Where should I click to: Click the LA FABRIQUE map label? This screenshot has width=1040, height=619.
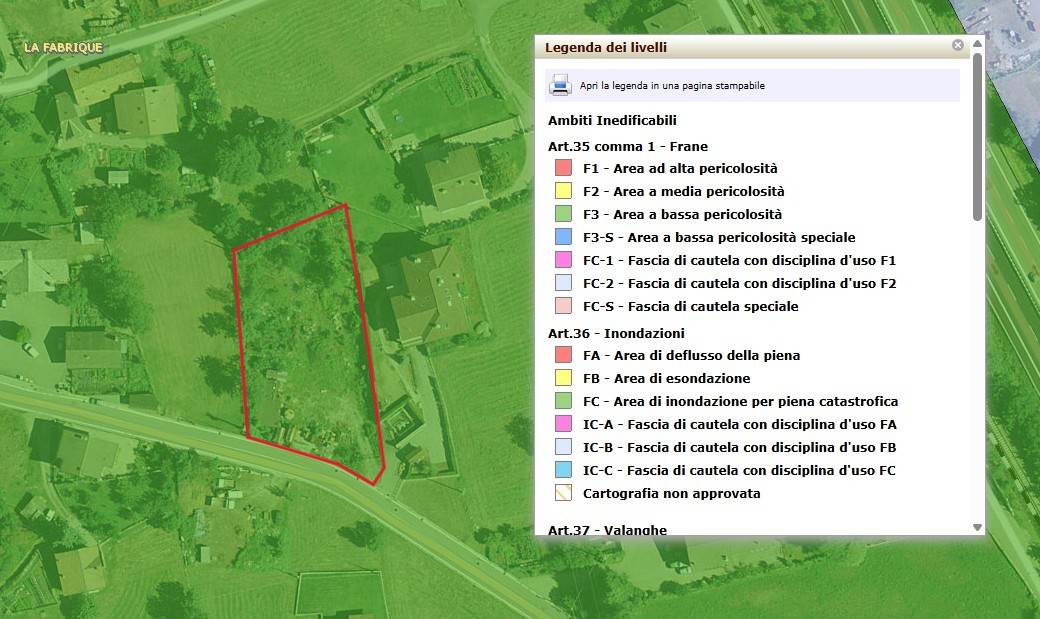tap(63, 48)
